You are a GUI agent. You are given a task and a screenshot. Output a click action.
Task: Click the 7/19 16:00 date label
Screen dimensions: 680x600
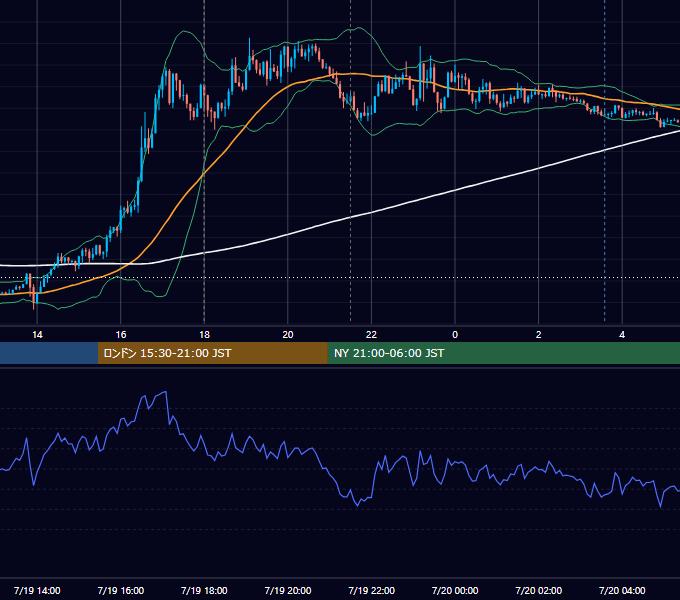pyautogui.click(x=121, y=590)
